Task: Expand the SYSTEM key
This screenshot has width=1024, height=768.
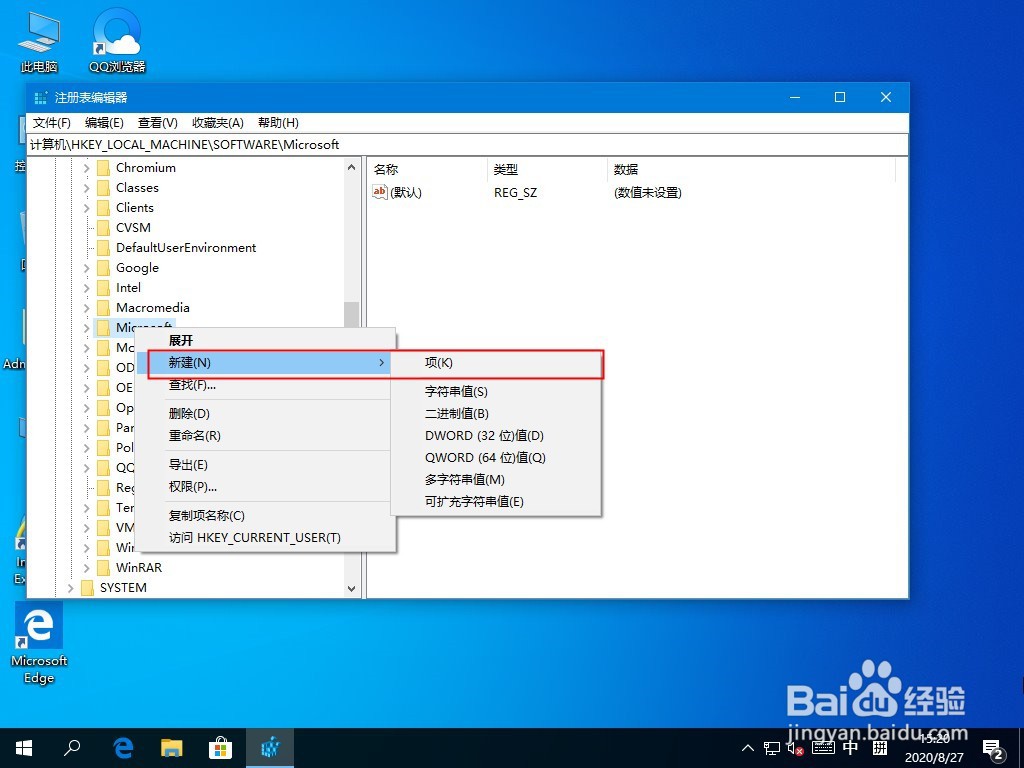Action: 70,588
